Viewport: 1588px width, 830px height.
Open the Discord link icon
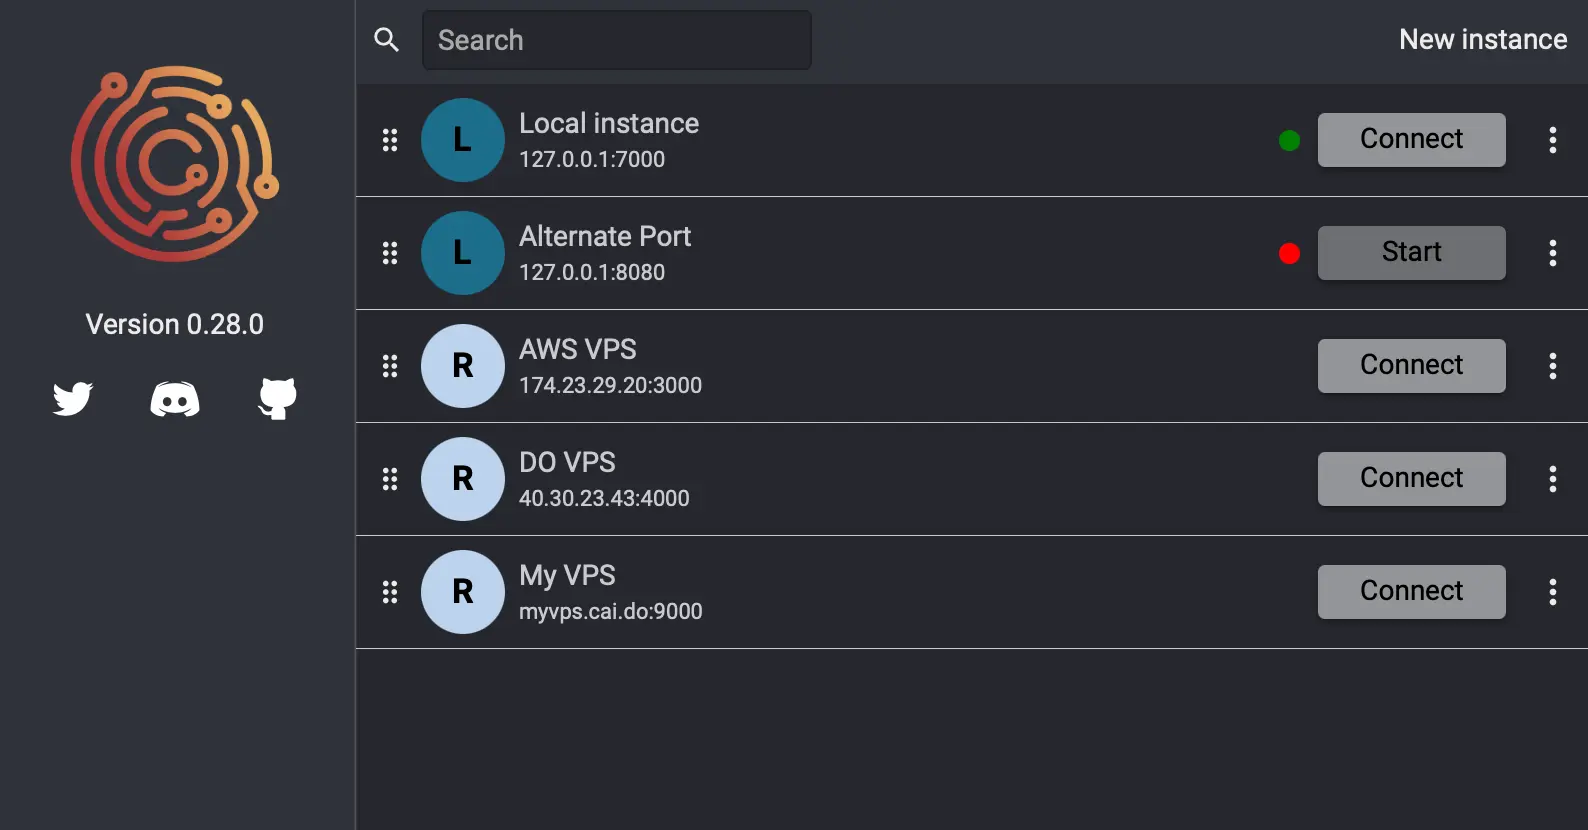pos(175,399)
